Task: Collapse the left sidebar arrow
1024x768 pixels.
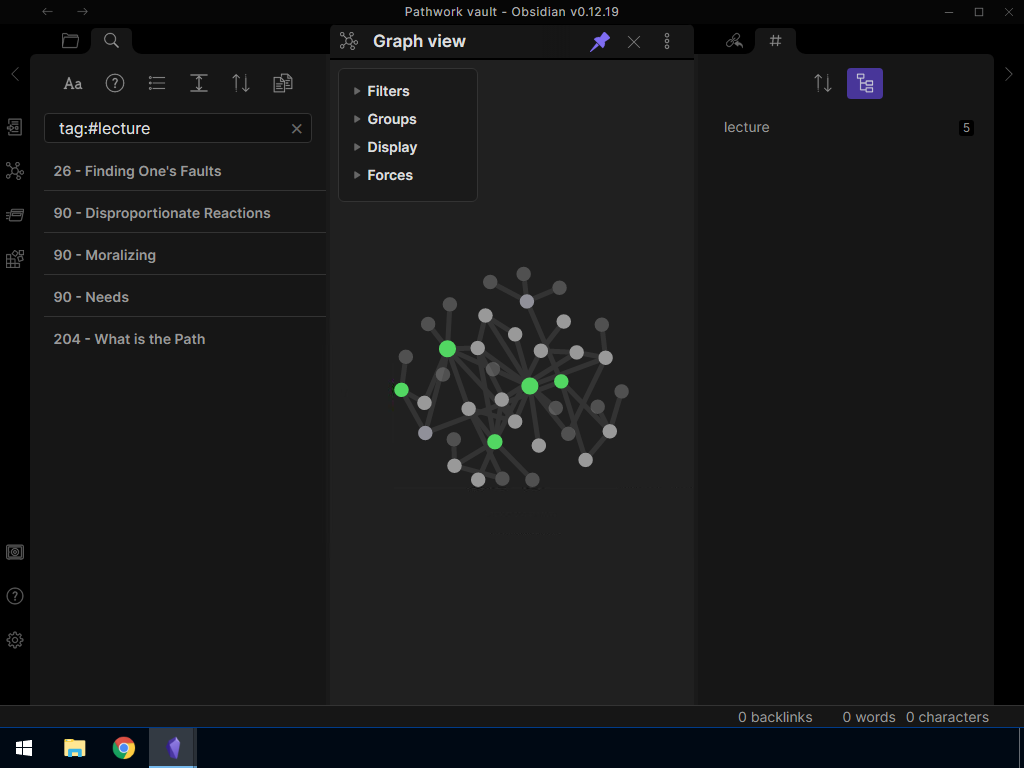Action: pos(15,74)
